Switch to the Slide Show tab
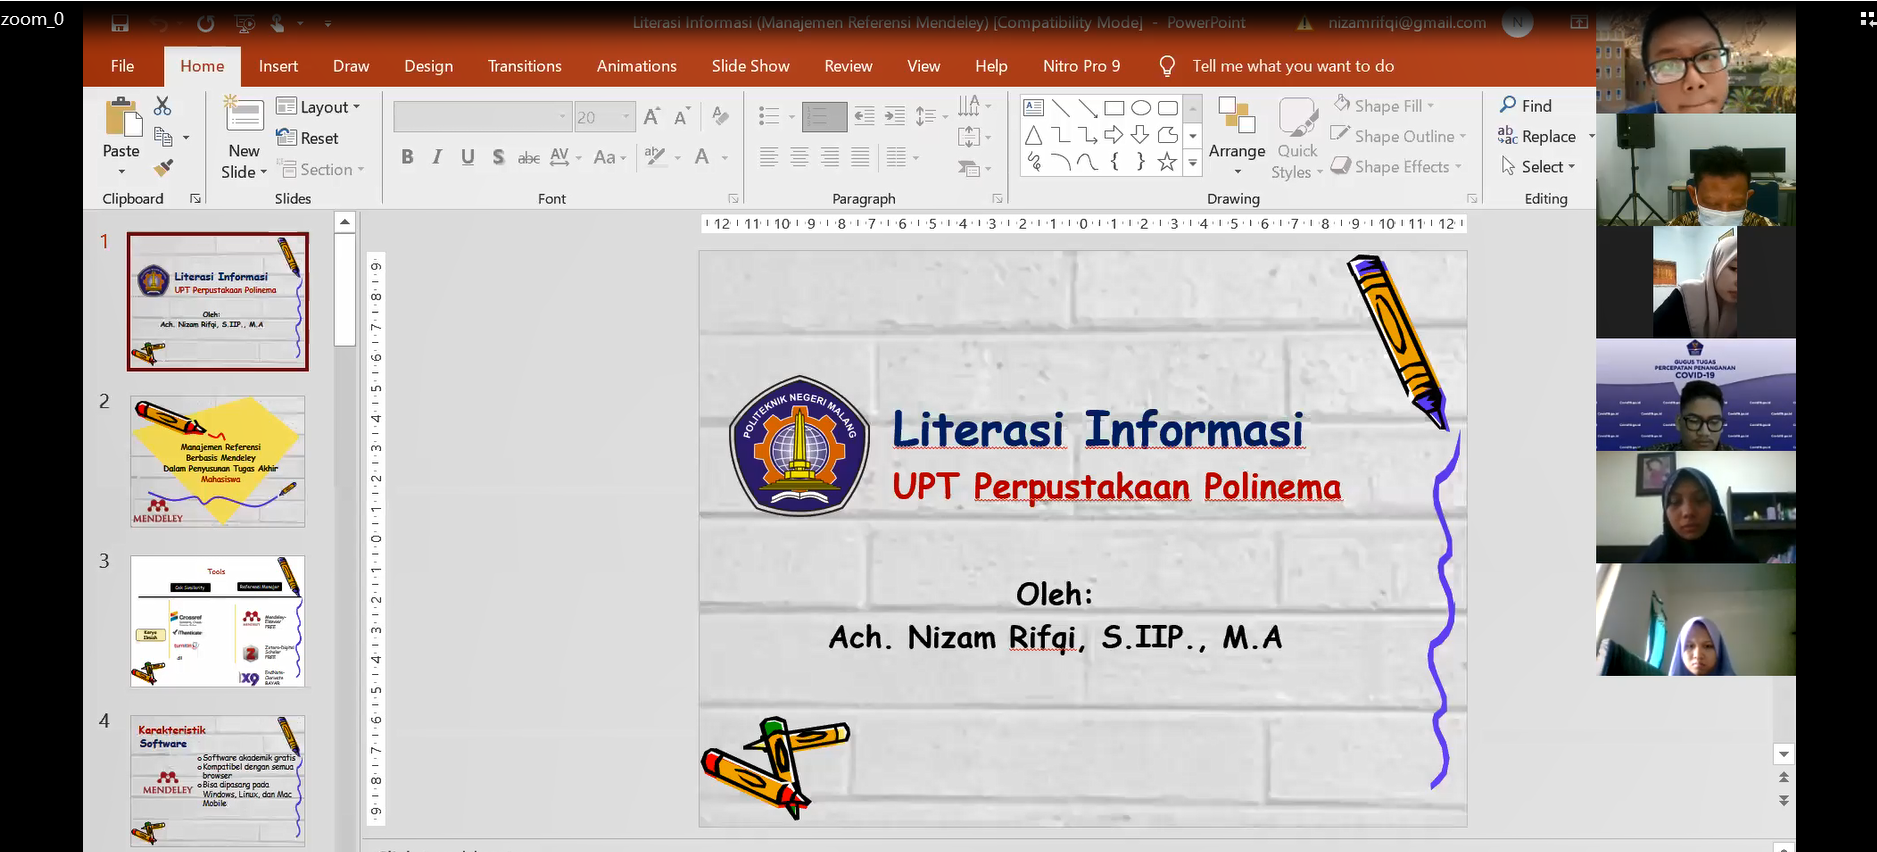Viewport: 1877px width, 852px height. (750, 66)
